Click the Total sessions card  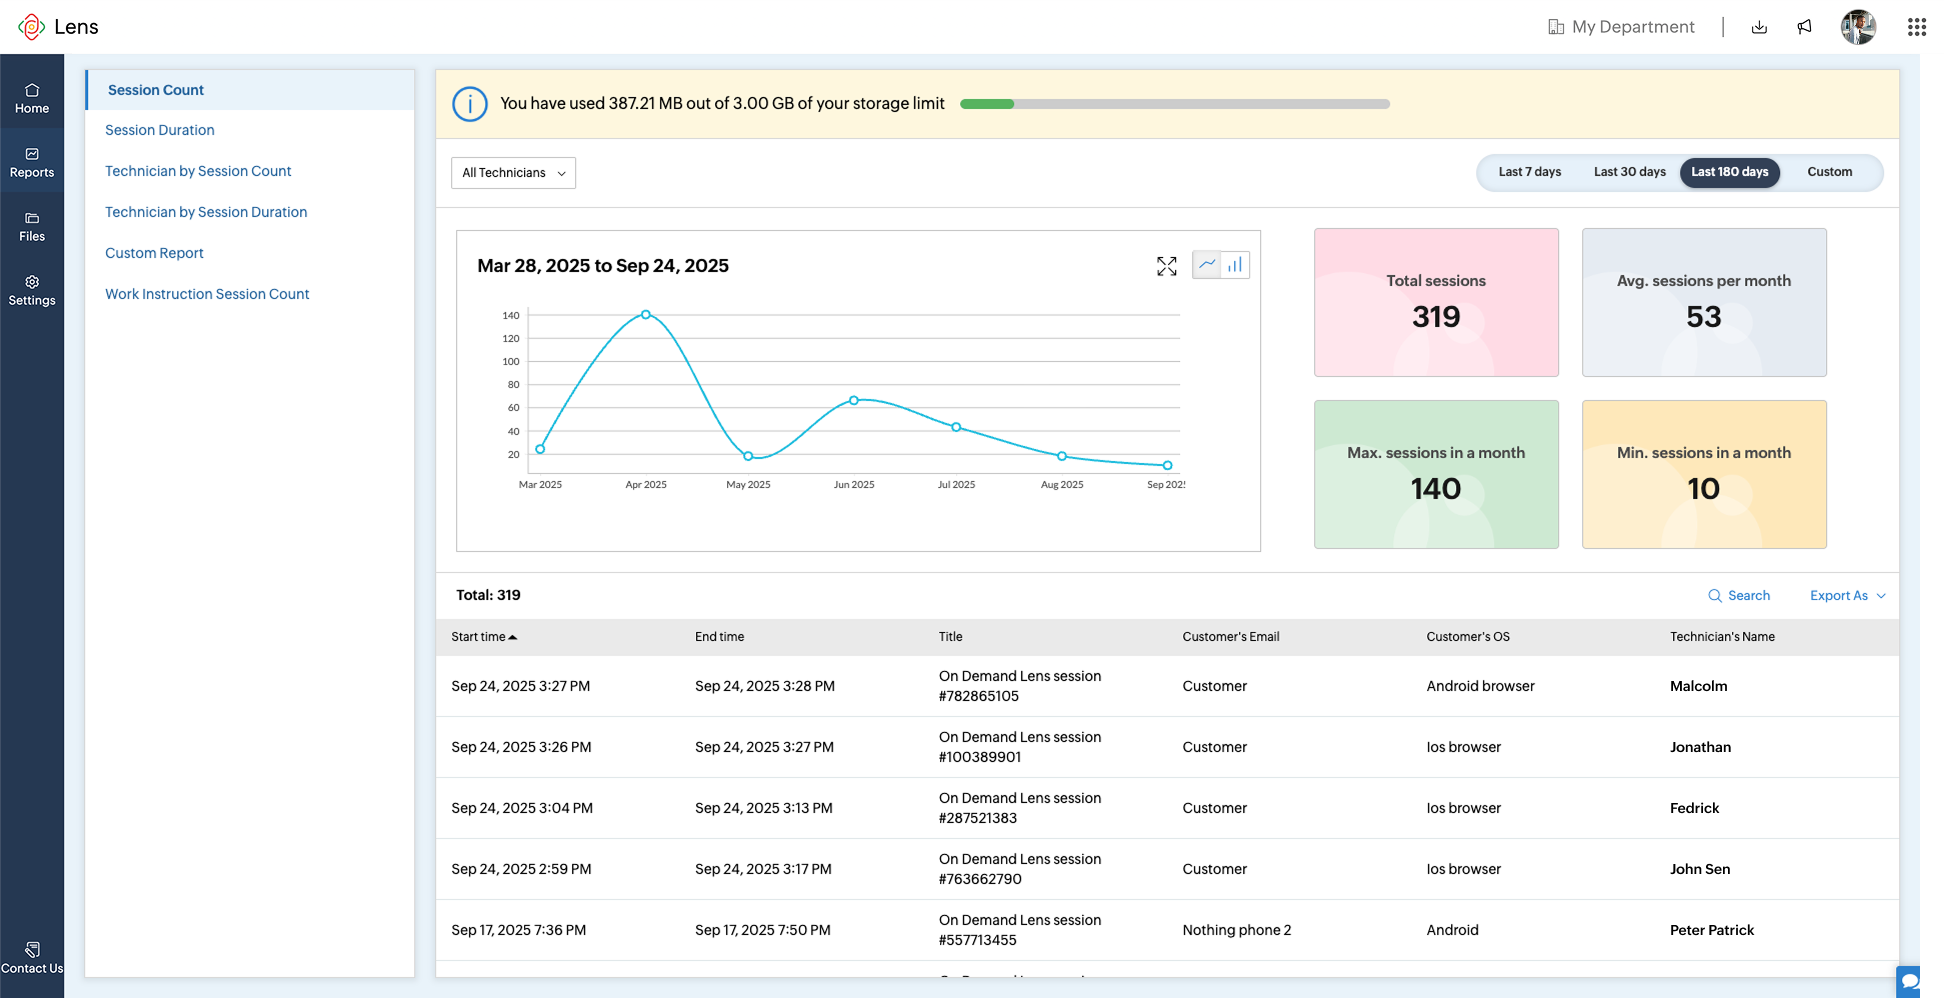tap(1436, 303)
